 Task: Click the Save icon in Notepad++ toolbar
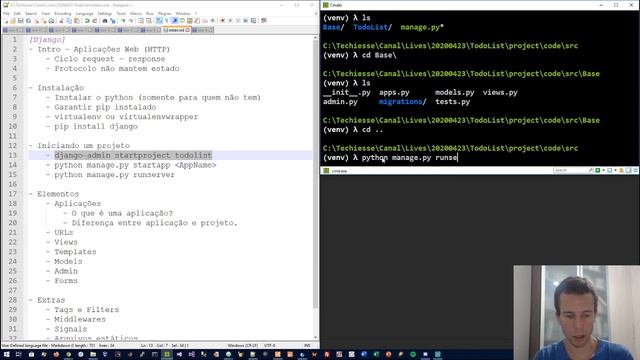(20, 20)
